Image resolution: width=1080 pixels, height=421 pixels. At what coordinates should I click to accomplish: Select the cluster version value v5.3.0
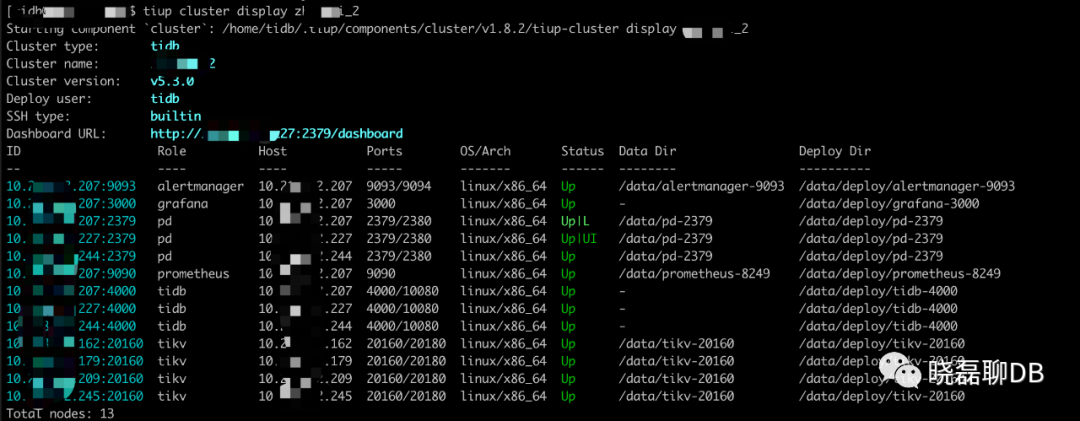[x=172, y=81]
